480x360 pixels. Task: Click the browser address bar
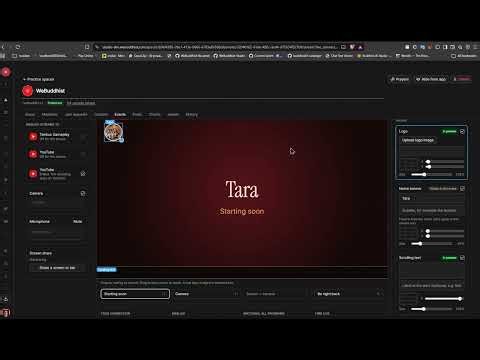point(218,47)
